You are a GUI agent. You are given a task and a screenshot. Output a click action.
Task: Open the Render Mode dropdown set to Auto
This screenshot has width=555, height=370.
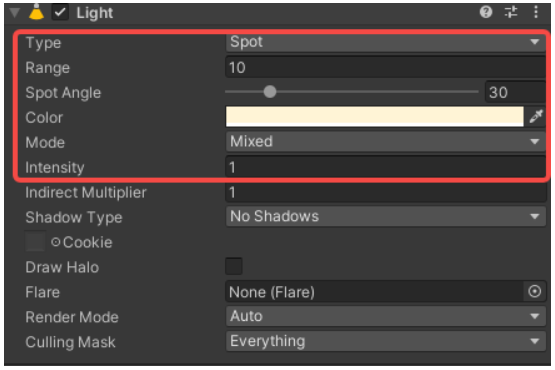pos(385,316)
